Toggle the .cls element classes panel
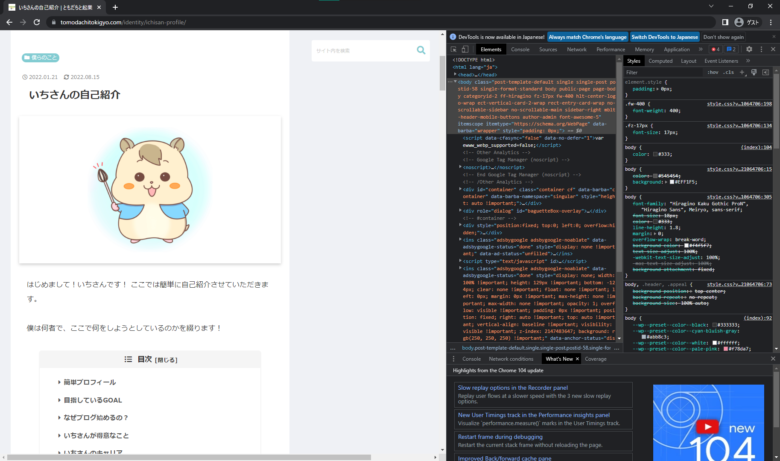Screen dimensions: 780x461 pyautogui.click(x=729, y=72)
